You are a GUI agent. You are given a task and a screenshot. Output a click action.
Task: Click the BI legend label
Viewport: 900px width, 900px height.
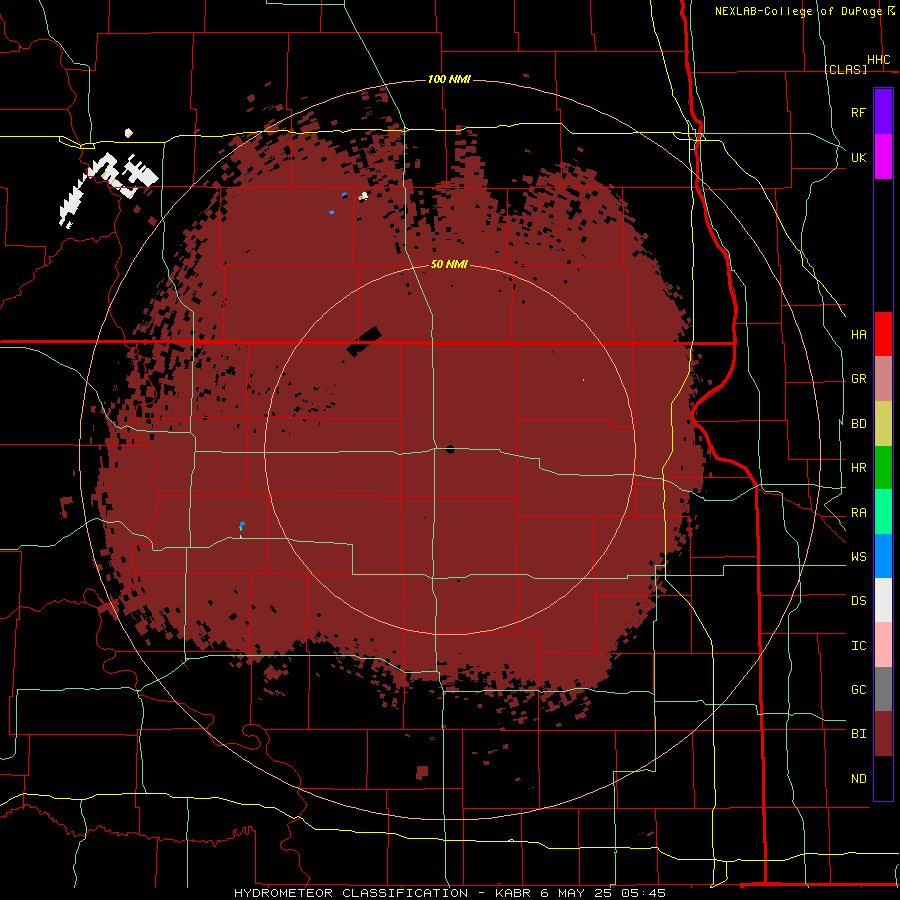(858, 734)
